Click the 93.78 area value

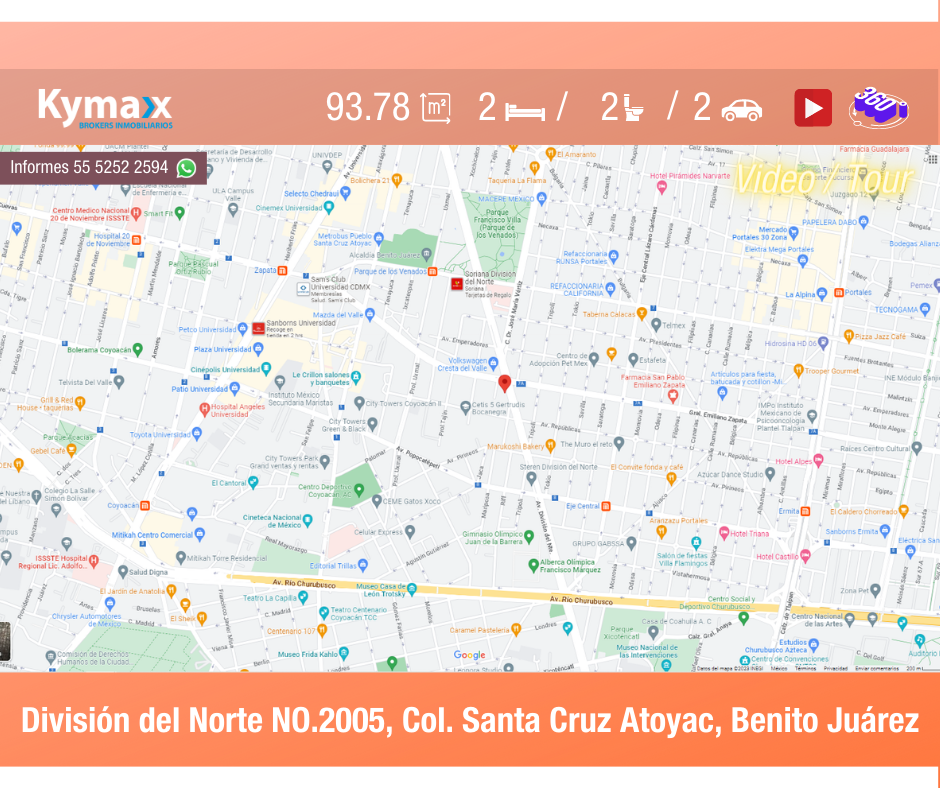click(x=367, y=107)
